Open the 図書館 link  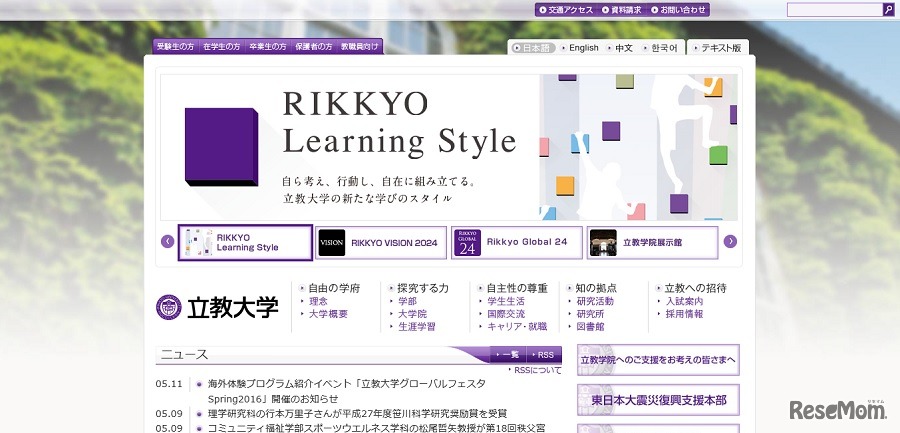[x=590, y=327]
